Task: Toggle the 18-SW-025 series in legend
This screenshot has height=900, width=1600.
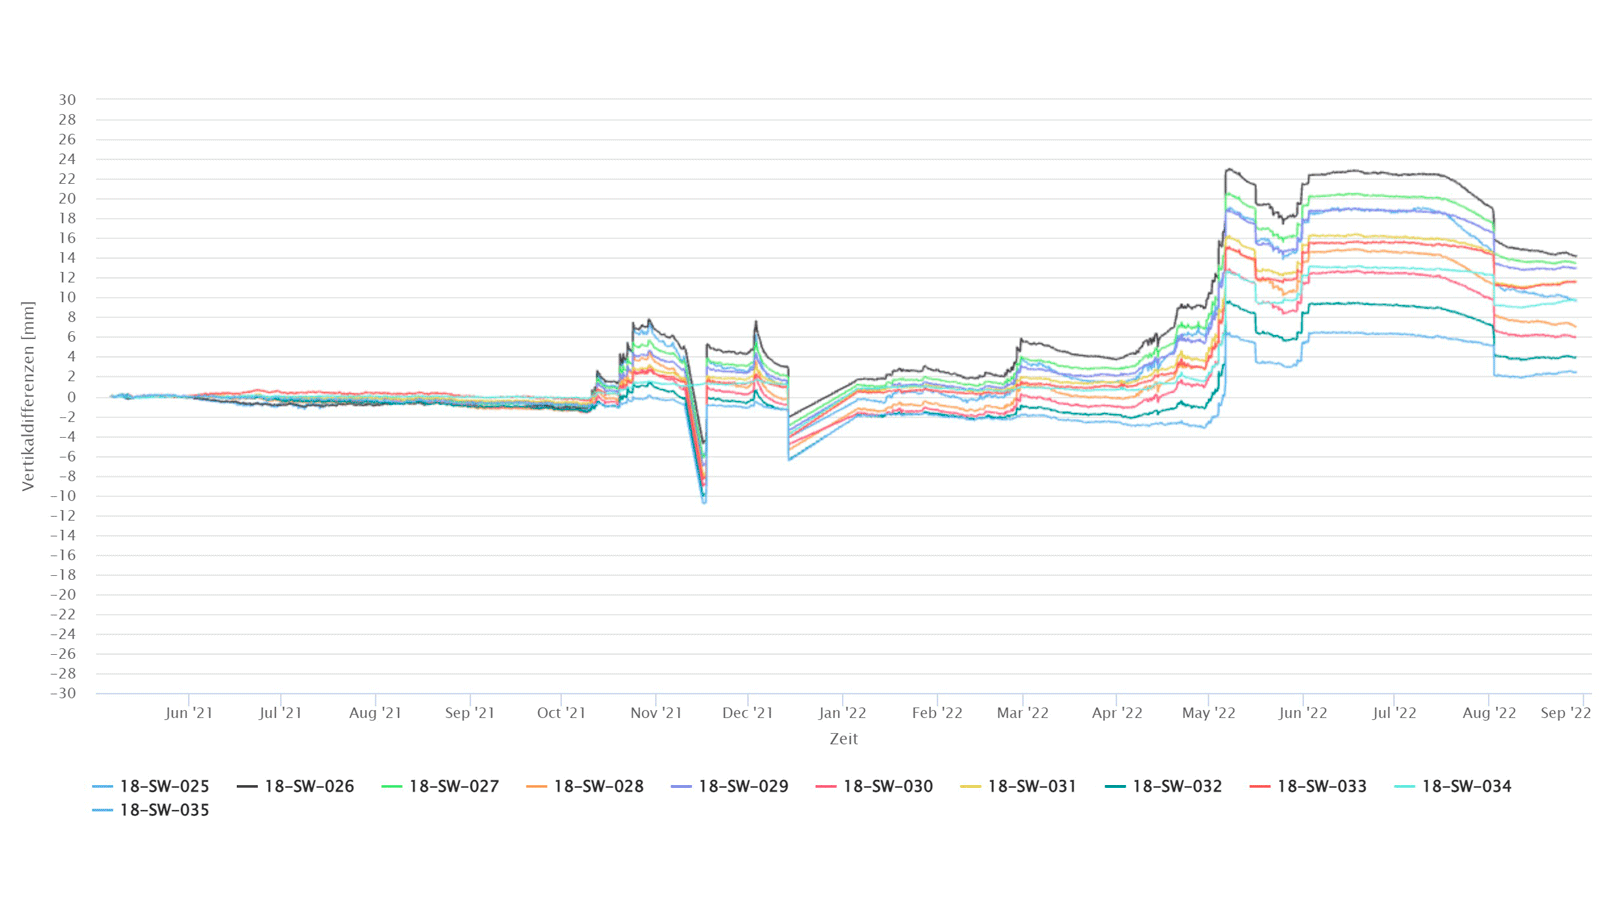Action: (x=151, y=786)
